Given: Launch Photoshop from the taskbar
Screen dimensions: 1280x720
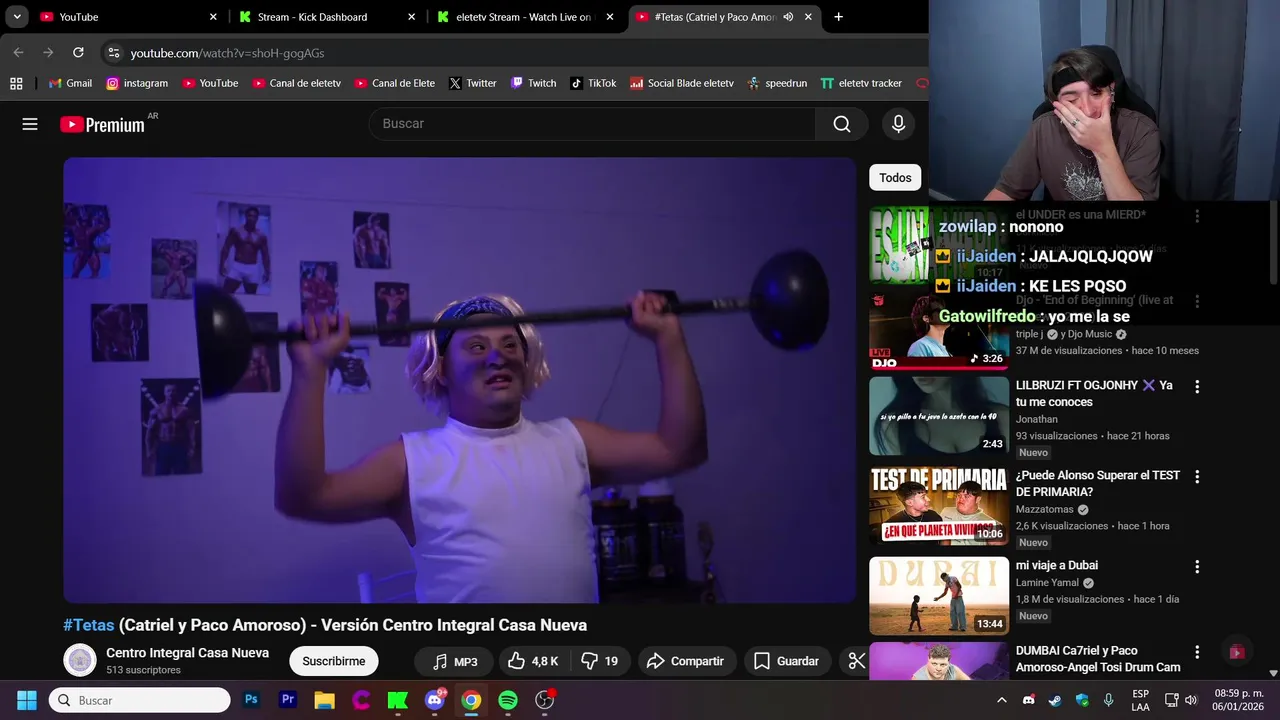Looking at the screenshot, I should [252, 700].
